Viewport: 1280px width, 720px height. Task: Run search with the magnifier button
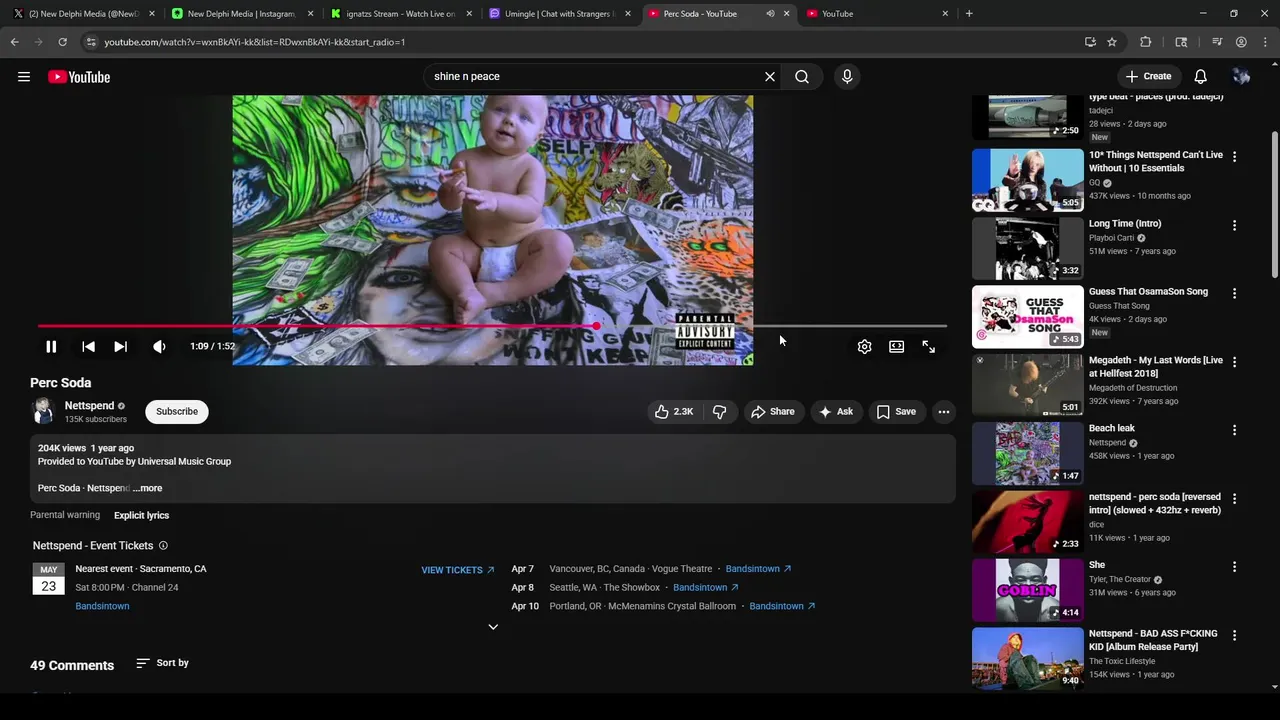tap(802, 77)
